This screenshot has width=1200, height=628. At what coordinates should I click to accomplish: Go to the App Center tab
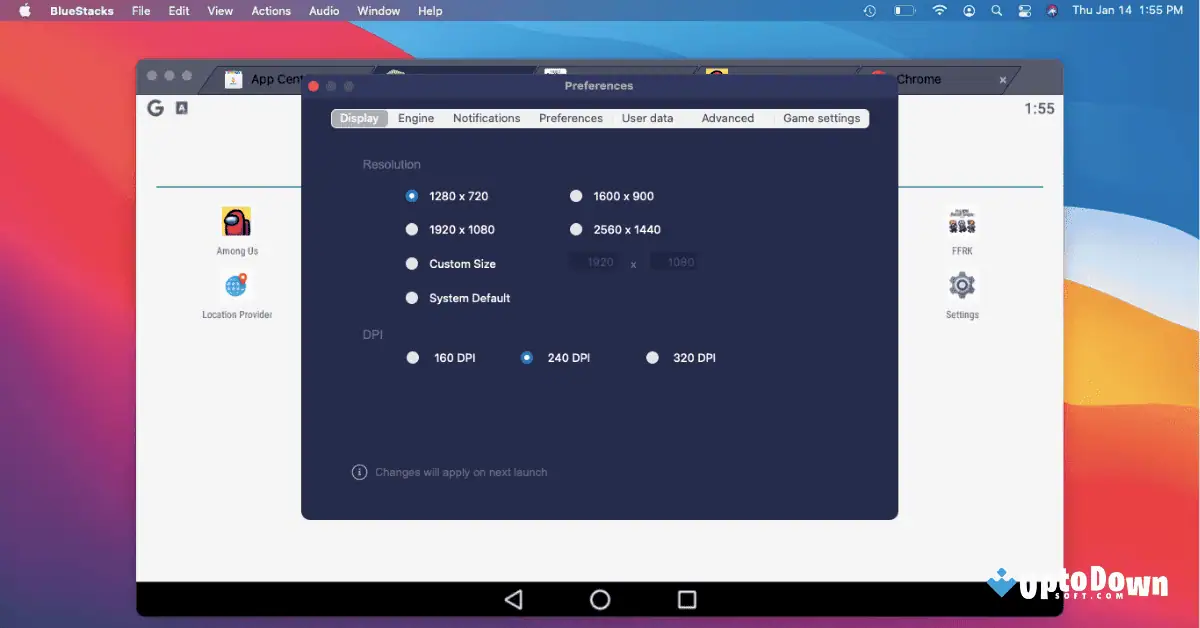click(265, 78)
